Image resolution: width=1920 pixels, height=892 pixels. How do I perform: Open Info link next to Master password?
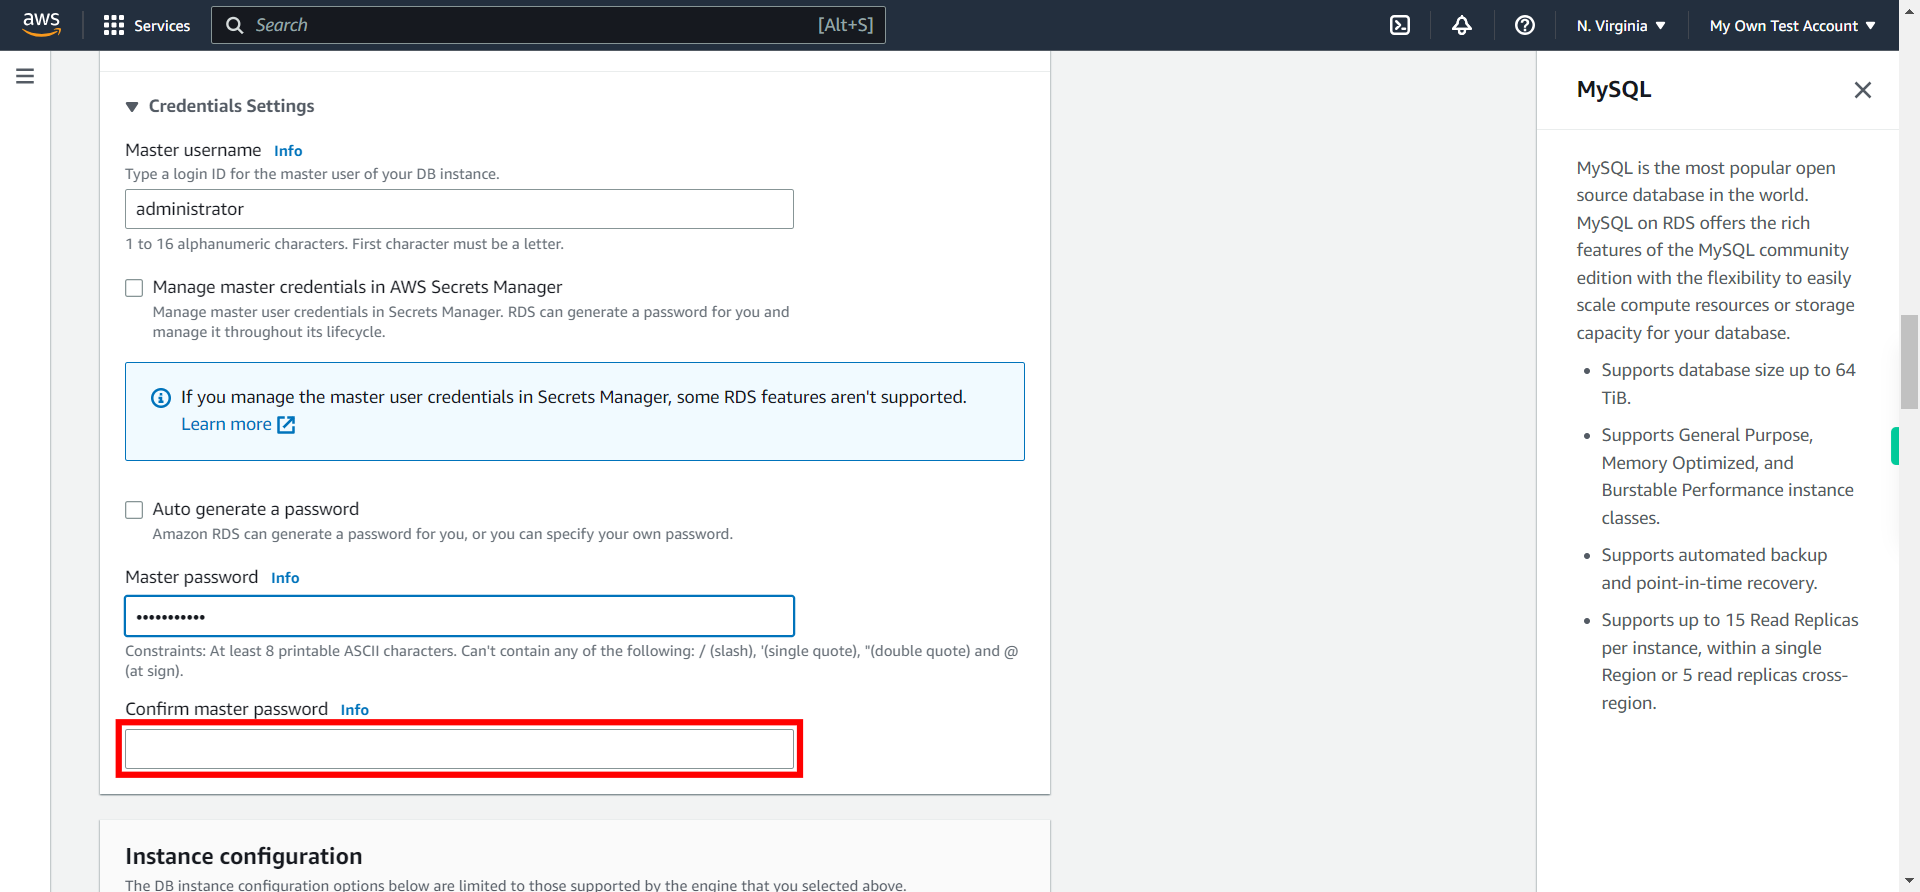click(285, 578)
